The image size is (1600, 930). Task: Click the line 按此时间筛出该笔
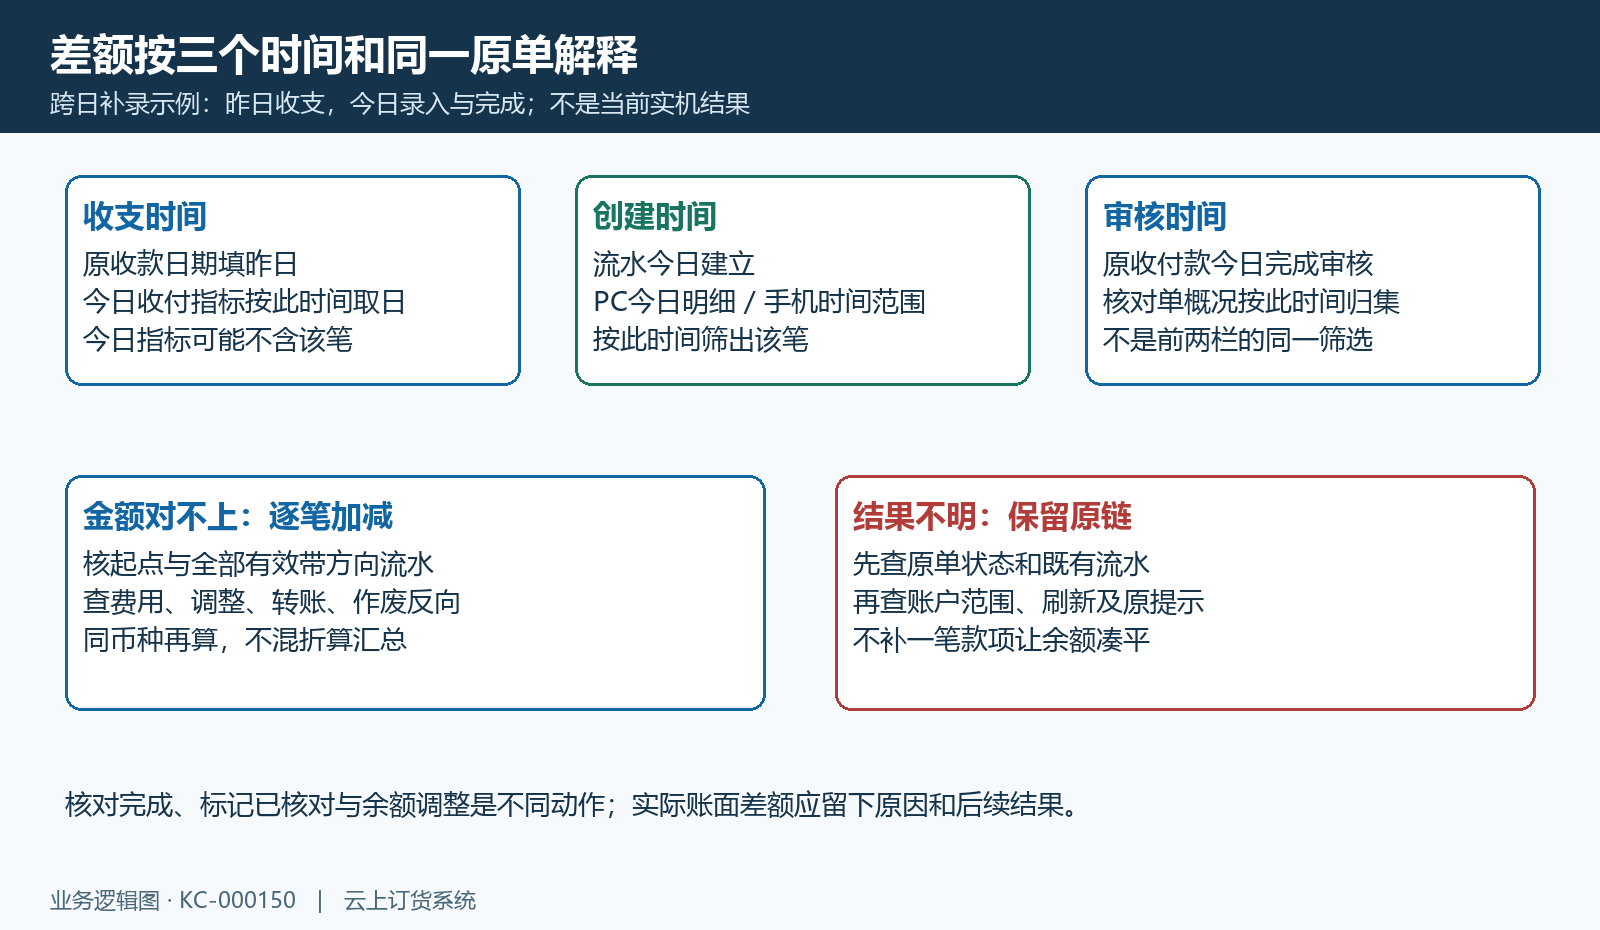click(x=701, y=340)
